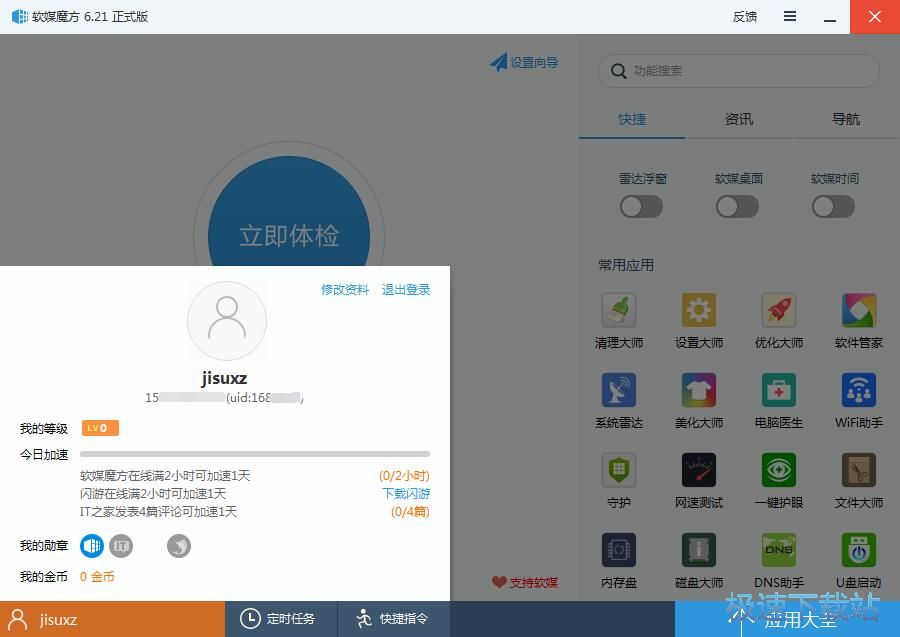
Task: Toggle the 雷达浮窗 switch
Action: click(x=641, y=207)
